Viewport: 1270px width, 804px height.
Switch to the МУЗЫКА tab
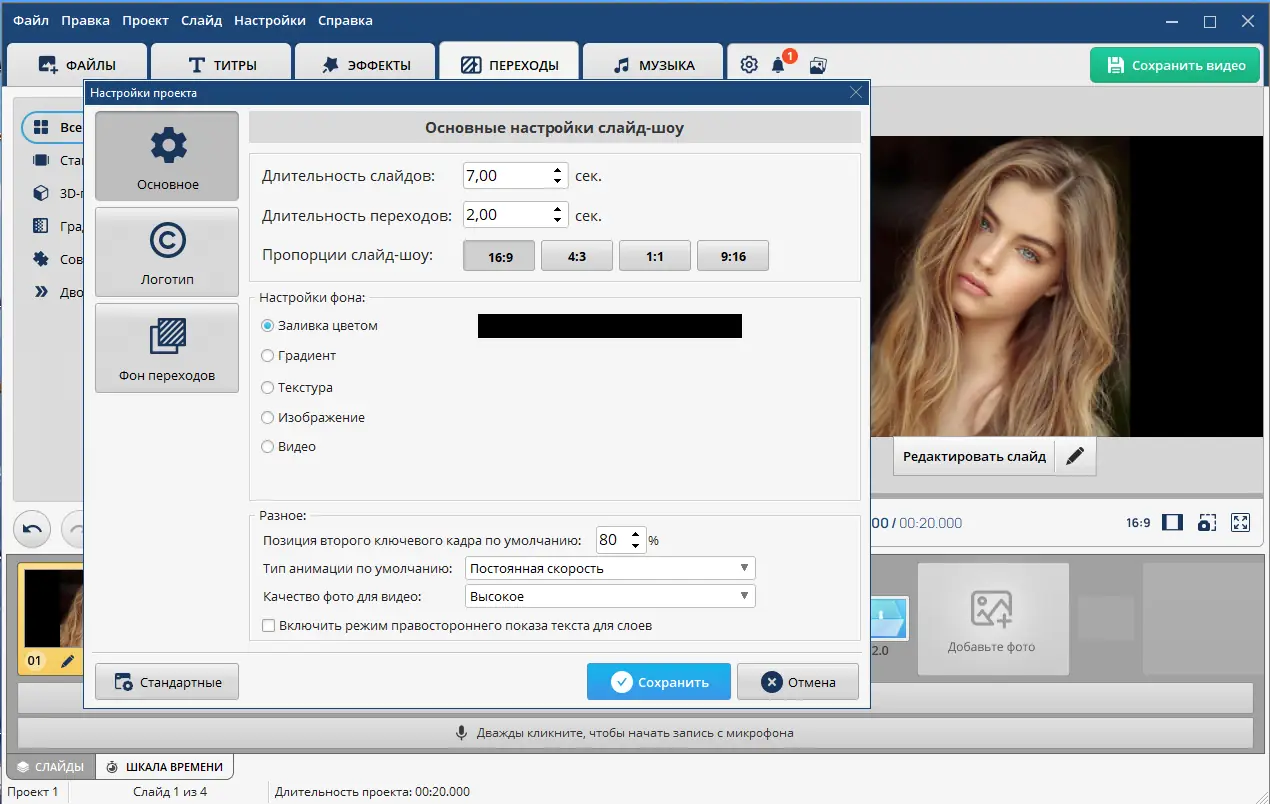tap(653, 65)
